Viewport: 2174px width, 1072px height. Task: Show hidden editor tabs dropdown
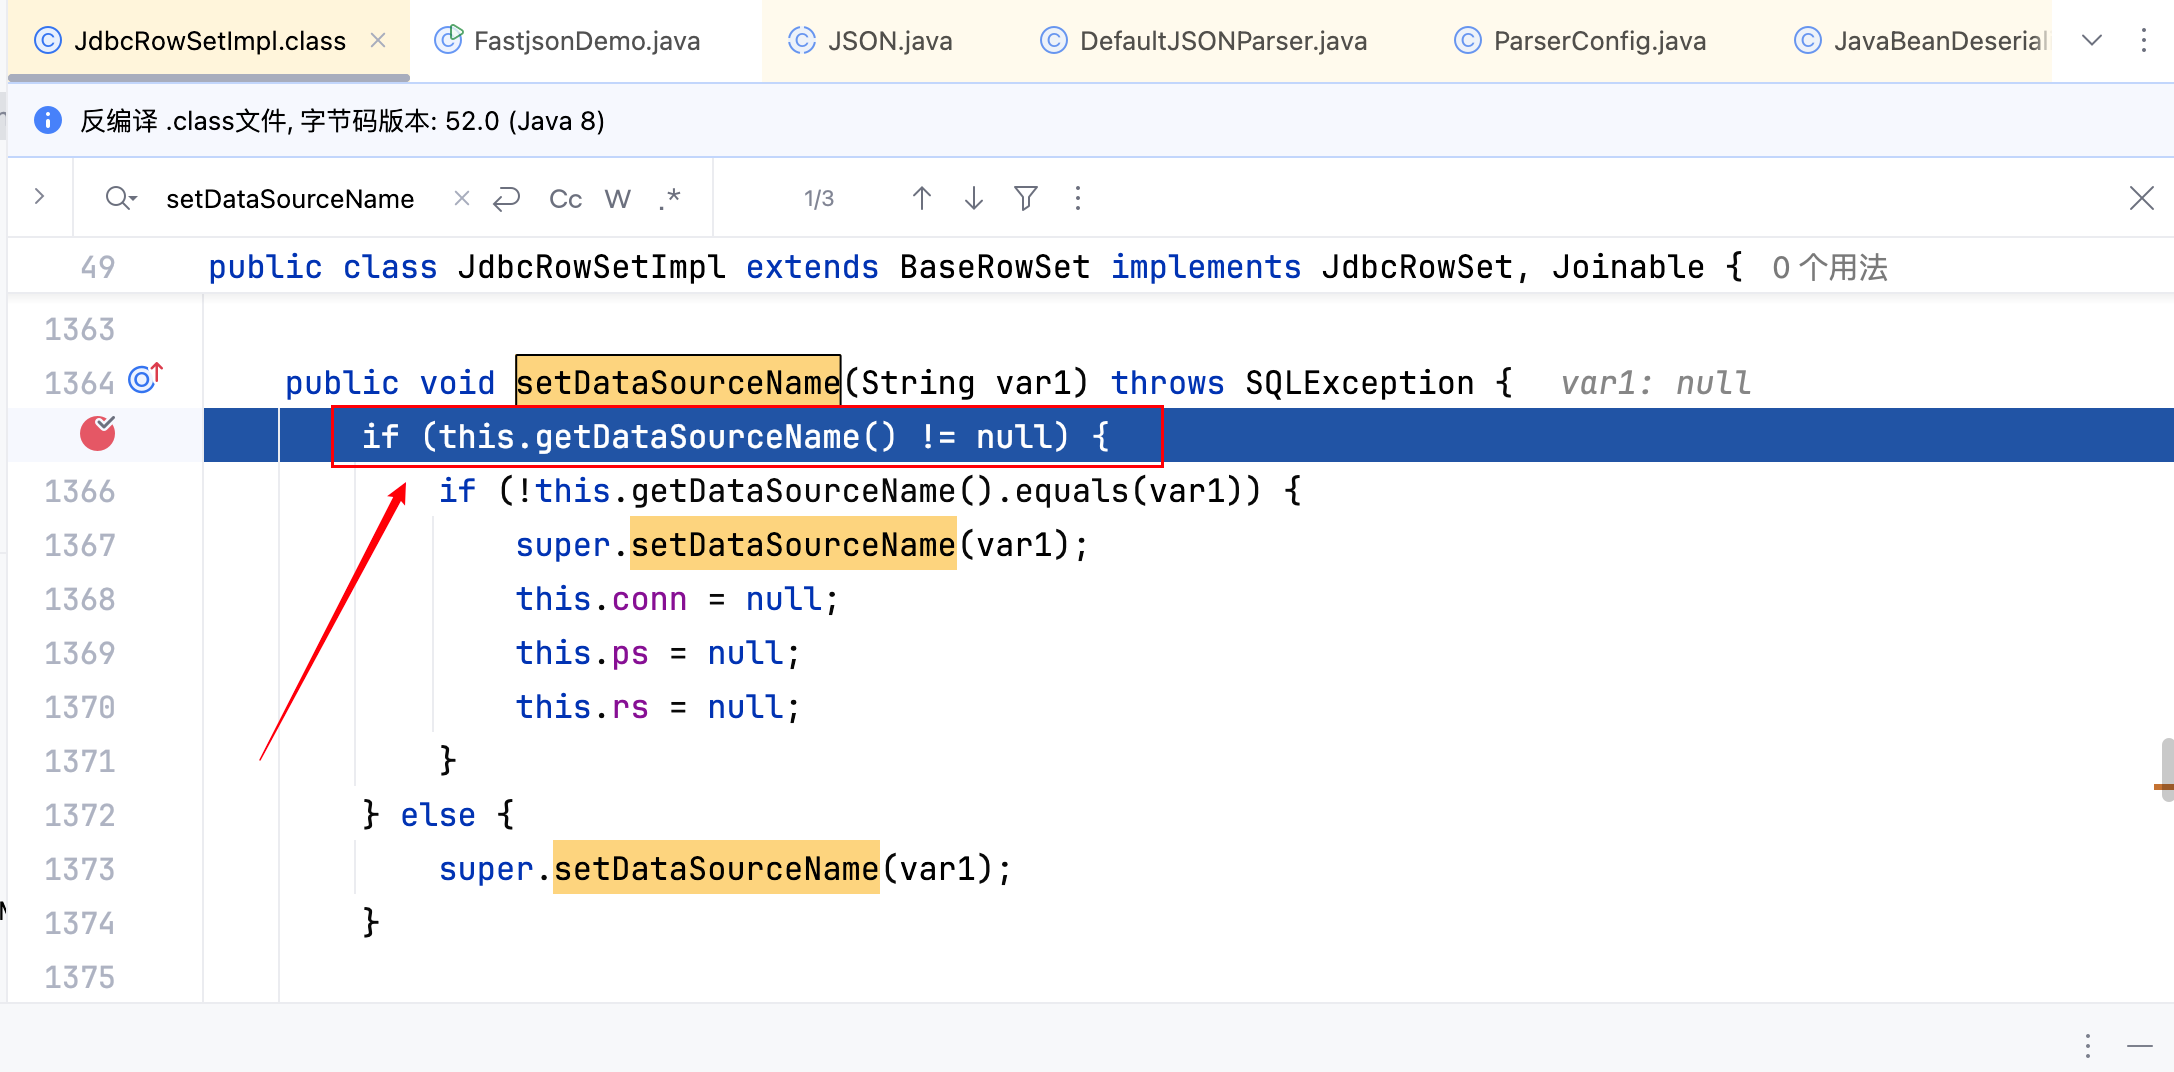[x=2091, y=41]
